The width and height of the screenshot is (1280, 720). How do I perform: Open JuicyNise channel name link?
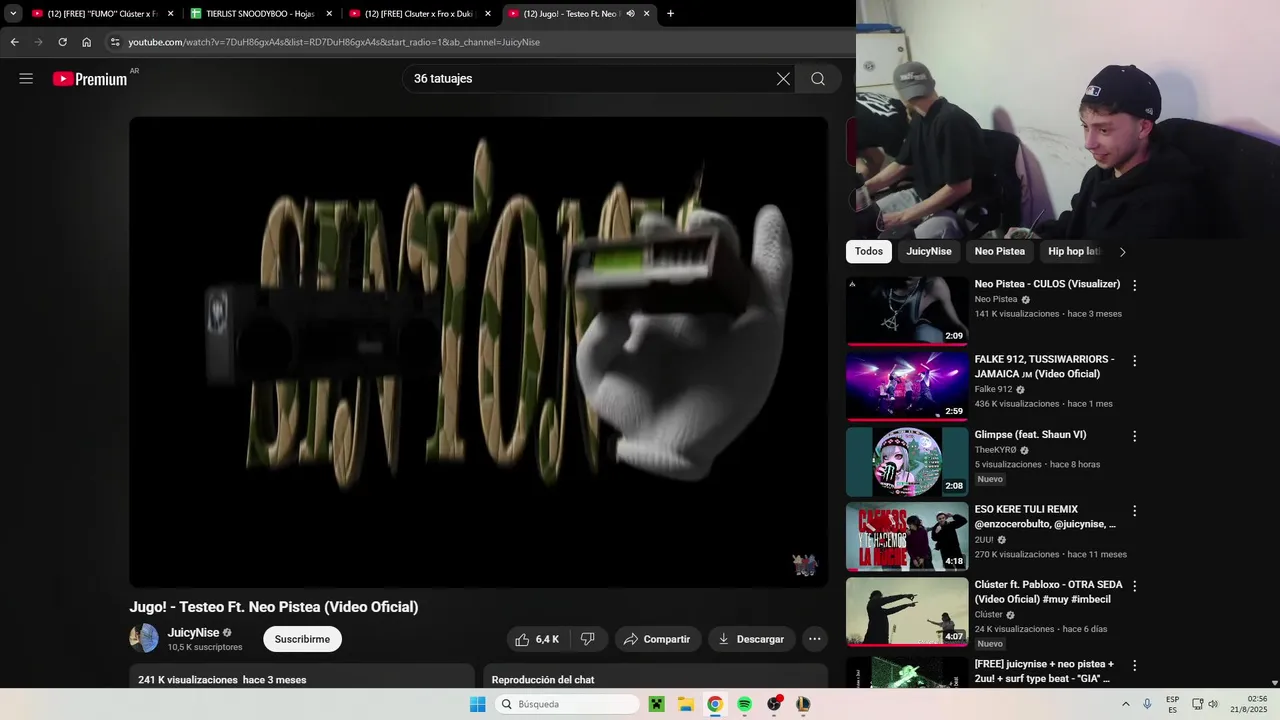(x=193, y=632)
